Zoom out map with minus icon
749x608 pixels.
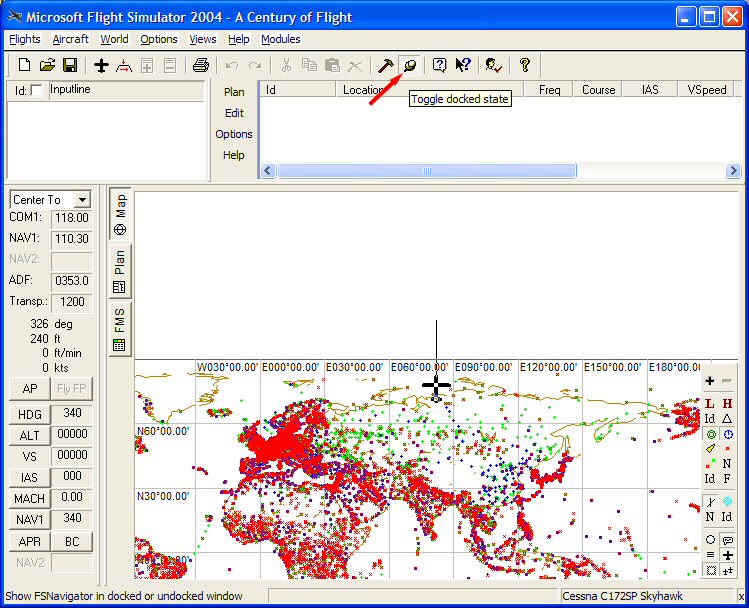(x=727, y=381)
